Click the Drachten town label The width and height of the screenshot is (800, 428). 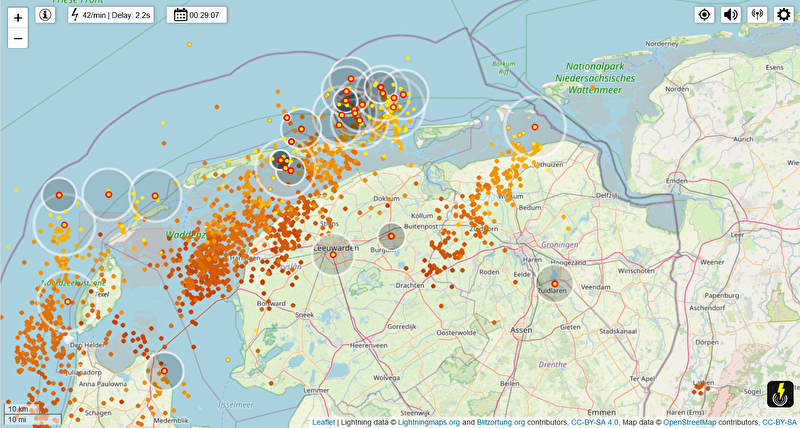[411, 285]
